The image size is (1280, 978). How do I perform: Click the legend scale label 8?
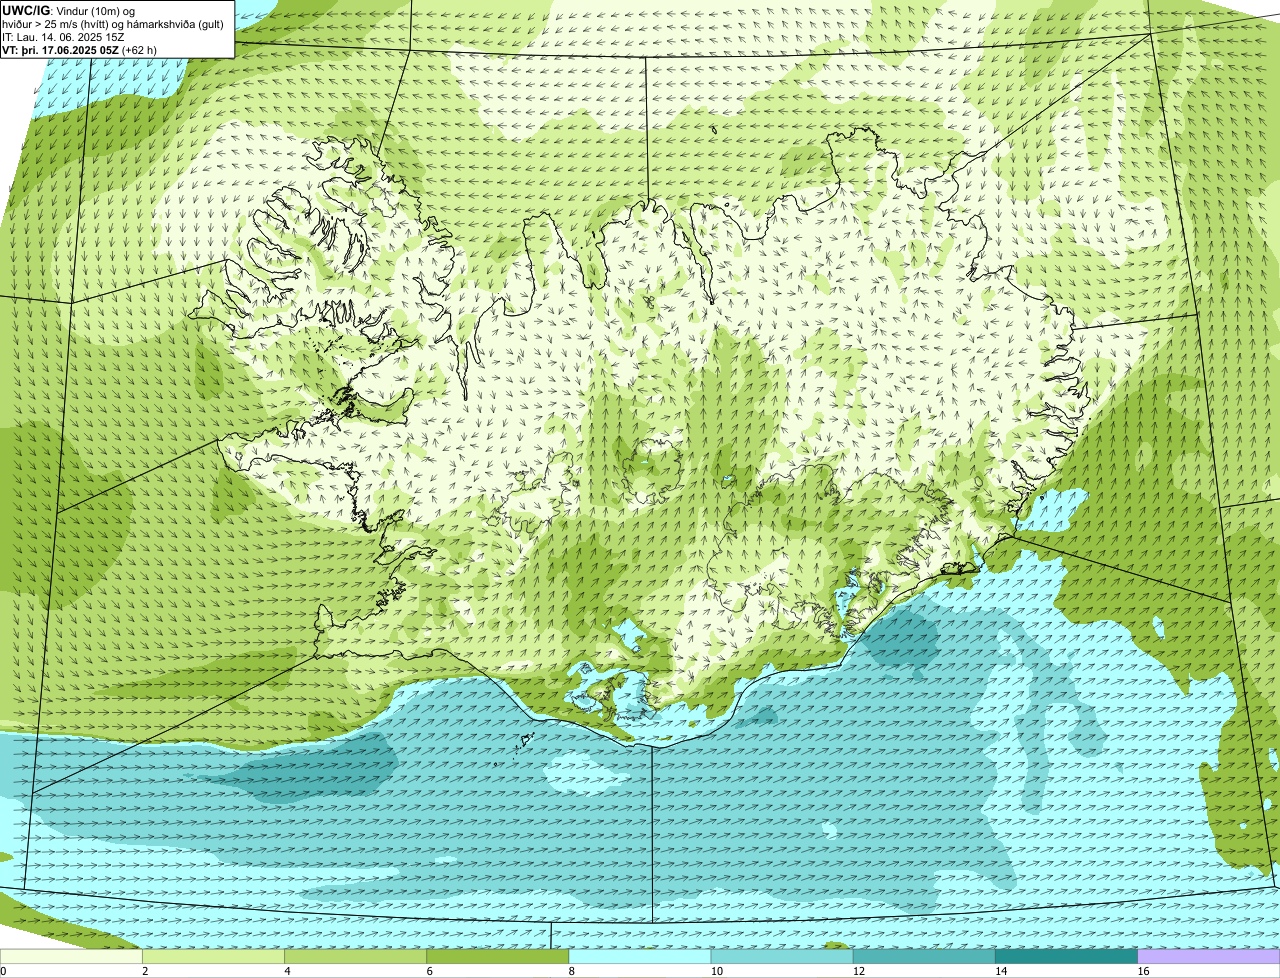[572, 971]
